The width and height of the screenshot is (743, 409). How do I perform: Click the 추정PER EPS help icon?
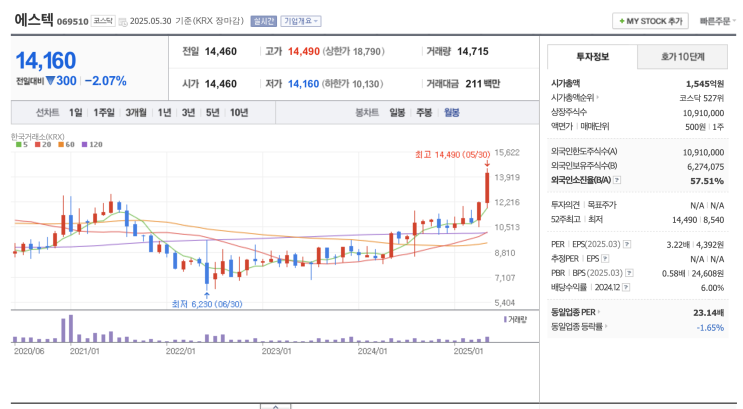click(605, 259)
